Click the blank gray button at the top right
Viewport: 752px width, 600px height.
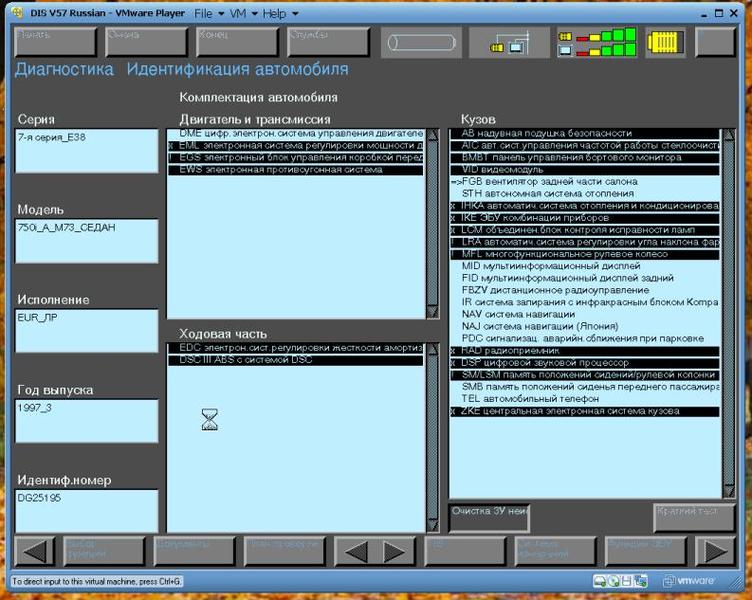[x=715, y=42]
